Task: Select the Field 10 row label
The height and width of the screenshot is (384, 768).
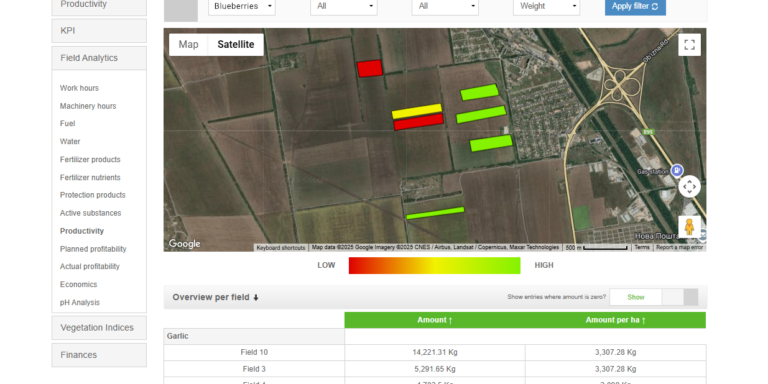Action: (254, 353)
